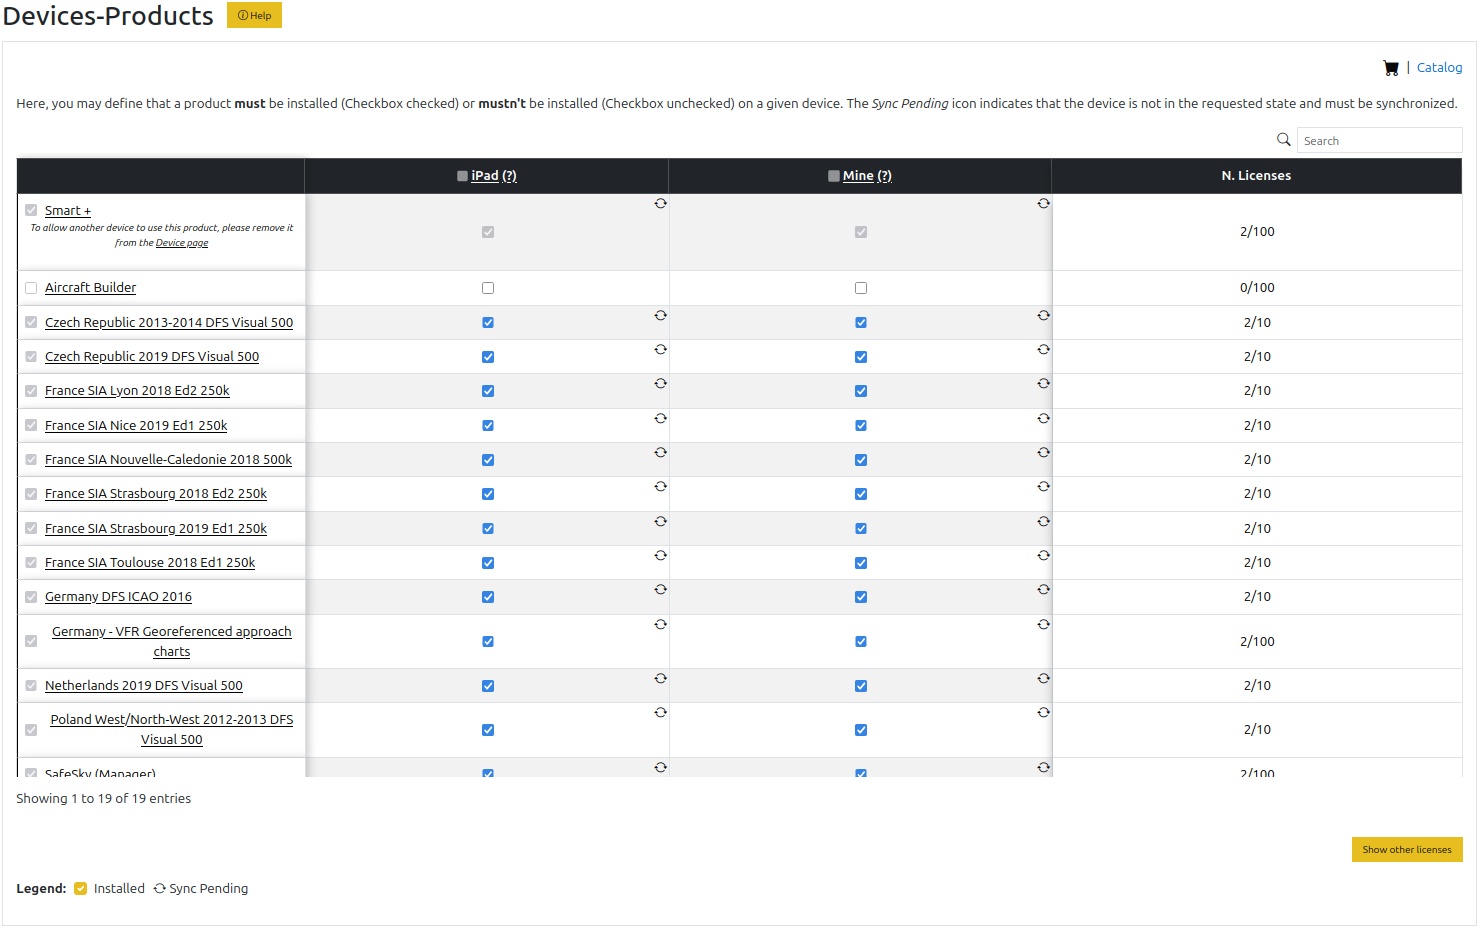Click Mine sync icon for Poland West row

tap(1044, 712)
